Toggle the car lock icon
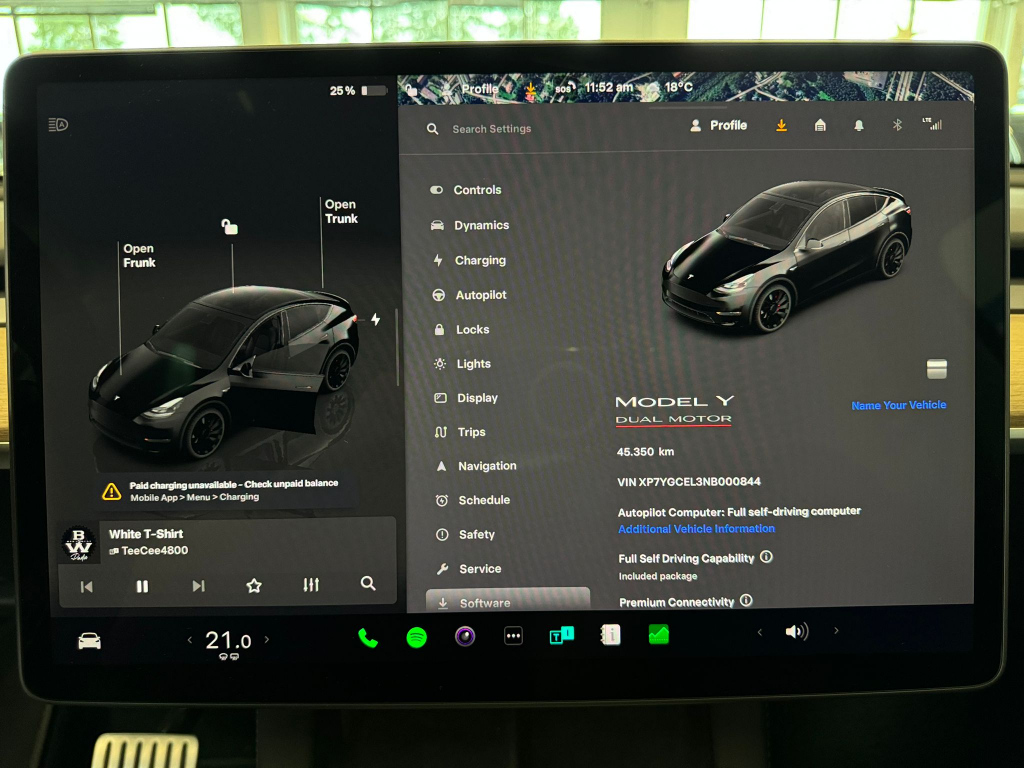 click(x=229, y=227)
